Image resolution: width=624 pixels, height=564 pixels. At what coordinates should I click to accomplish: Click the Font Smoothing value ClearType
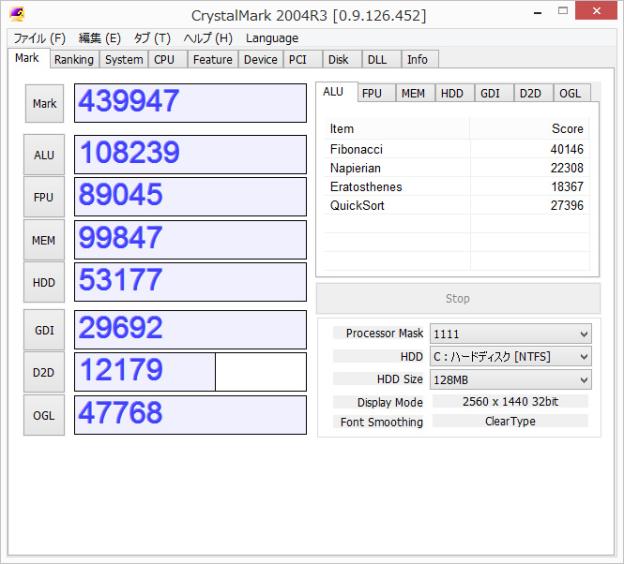click(x=510, y=421)
